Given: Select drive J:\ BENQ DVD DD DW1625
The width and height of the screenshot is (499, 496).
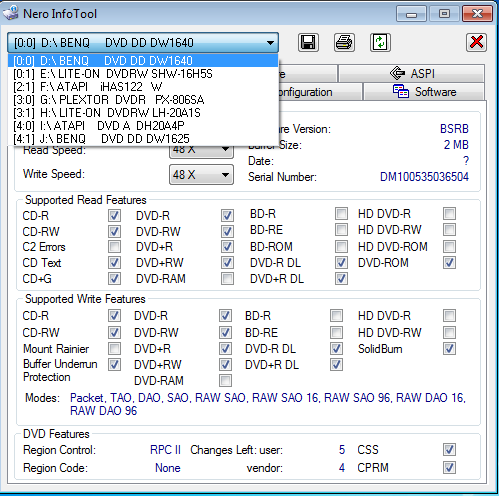Looking at the screenshot, I should click(143, 139).
